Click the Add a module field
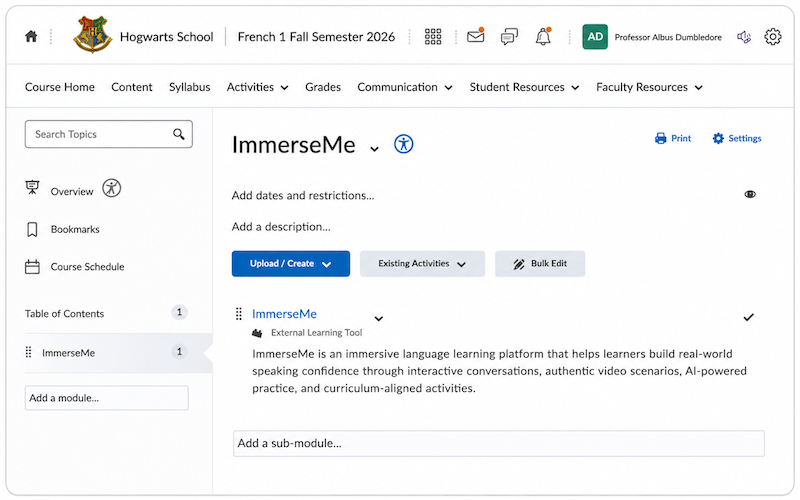The width and height of the screenshot is (800, 500). click(107, 398)
